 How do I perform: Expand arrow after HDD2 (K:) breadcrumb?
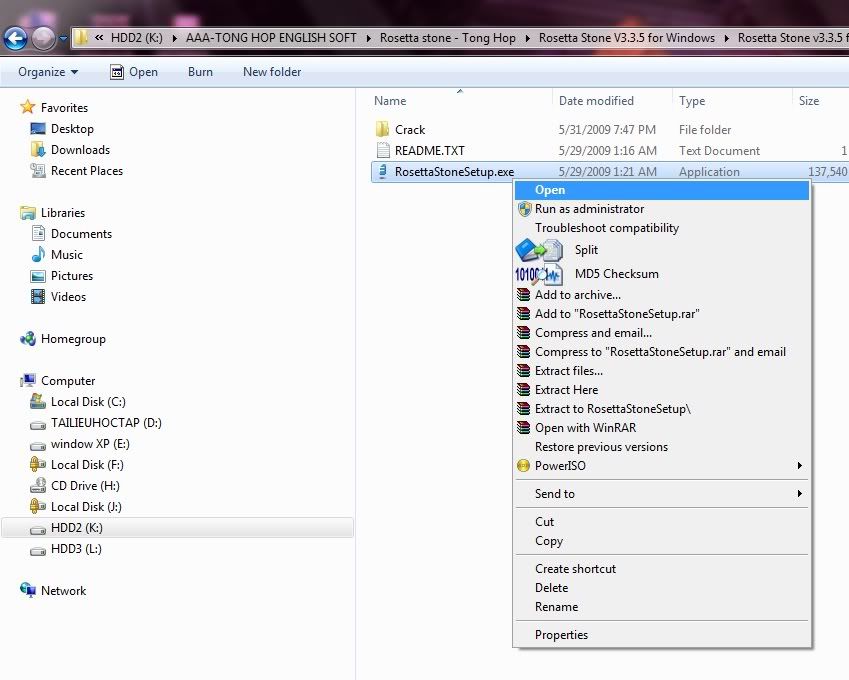tap(174, 38)
